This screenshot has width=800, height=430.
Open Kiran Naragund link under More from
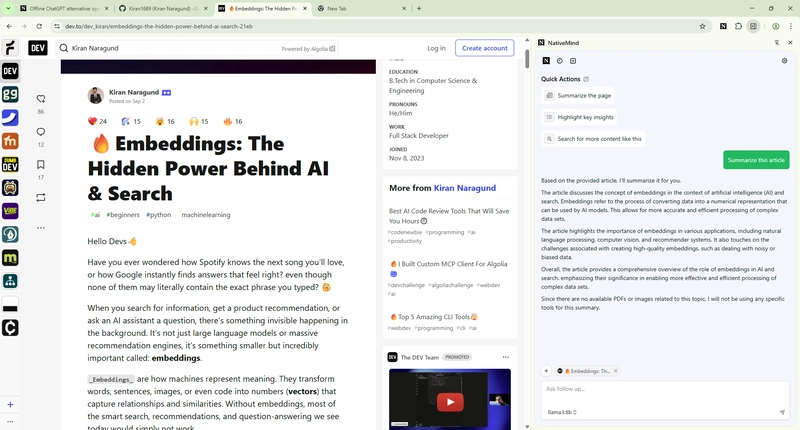click(465, 188)
